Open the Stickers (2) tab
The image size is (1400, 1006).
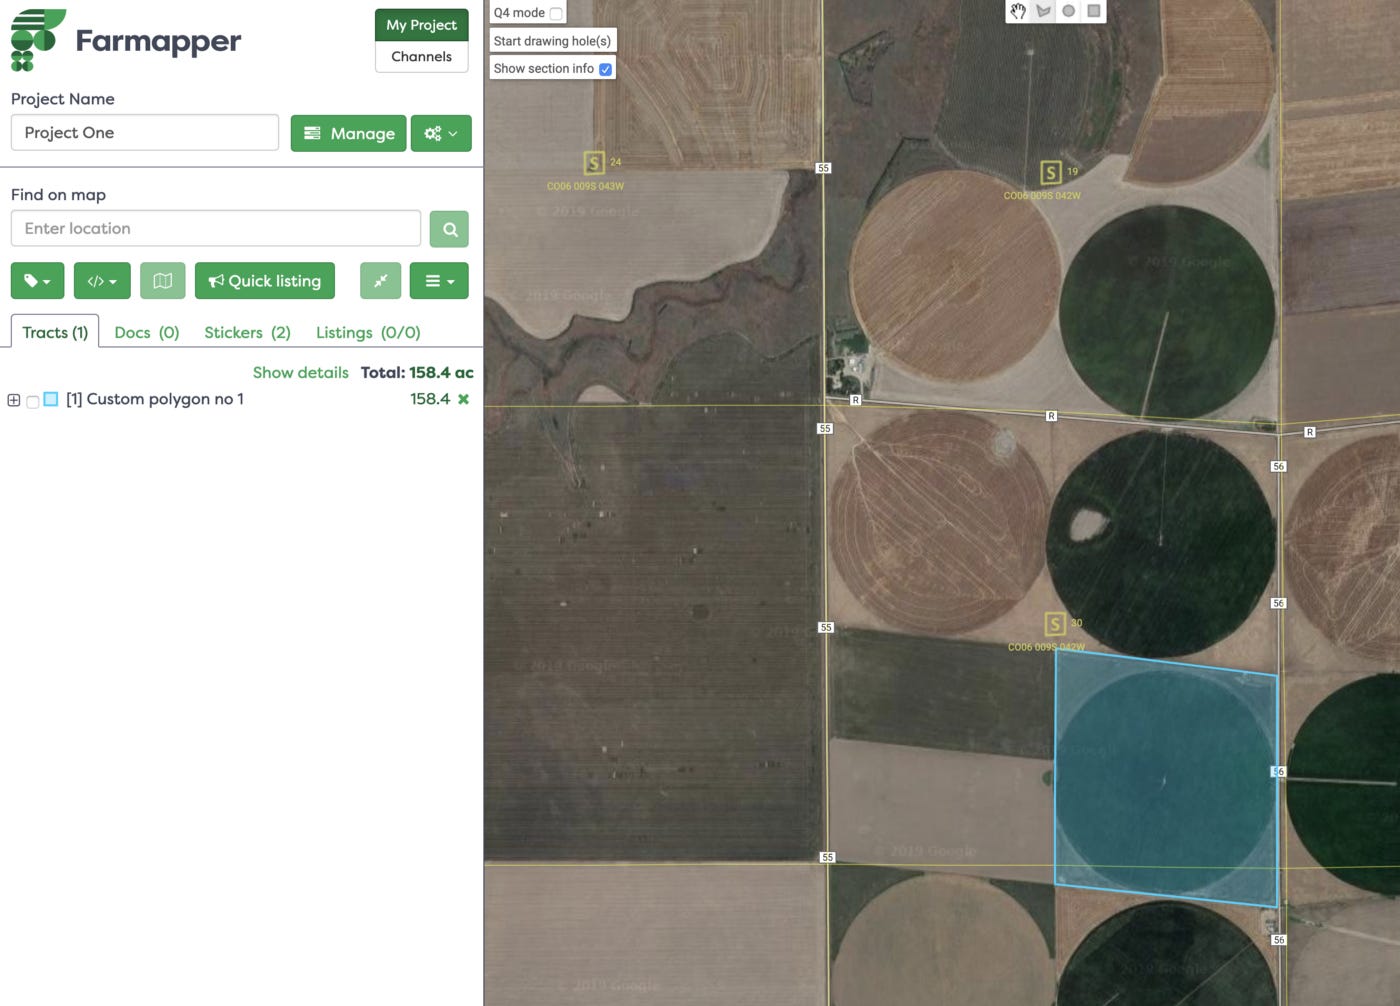(247, 332)
